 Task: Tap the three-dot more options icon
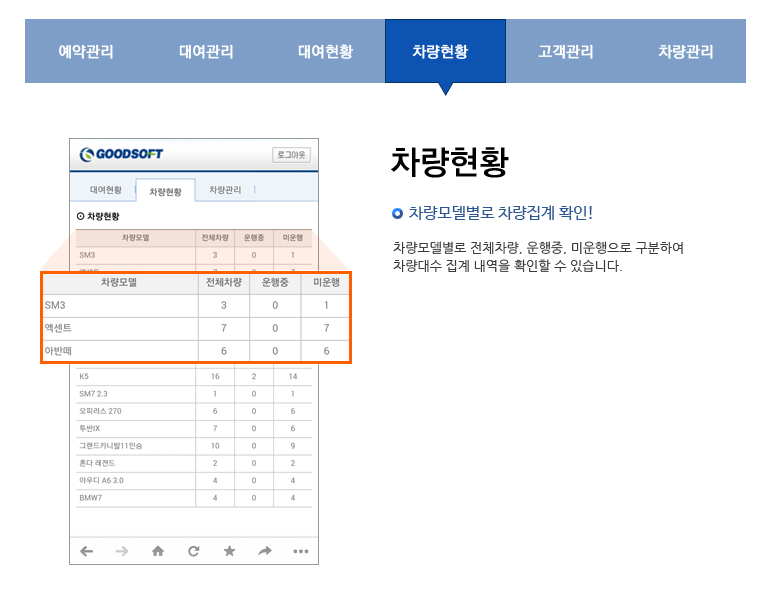[301, 551]
